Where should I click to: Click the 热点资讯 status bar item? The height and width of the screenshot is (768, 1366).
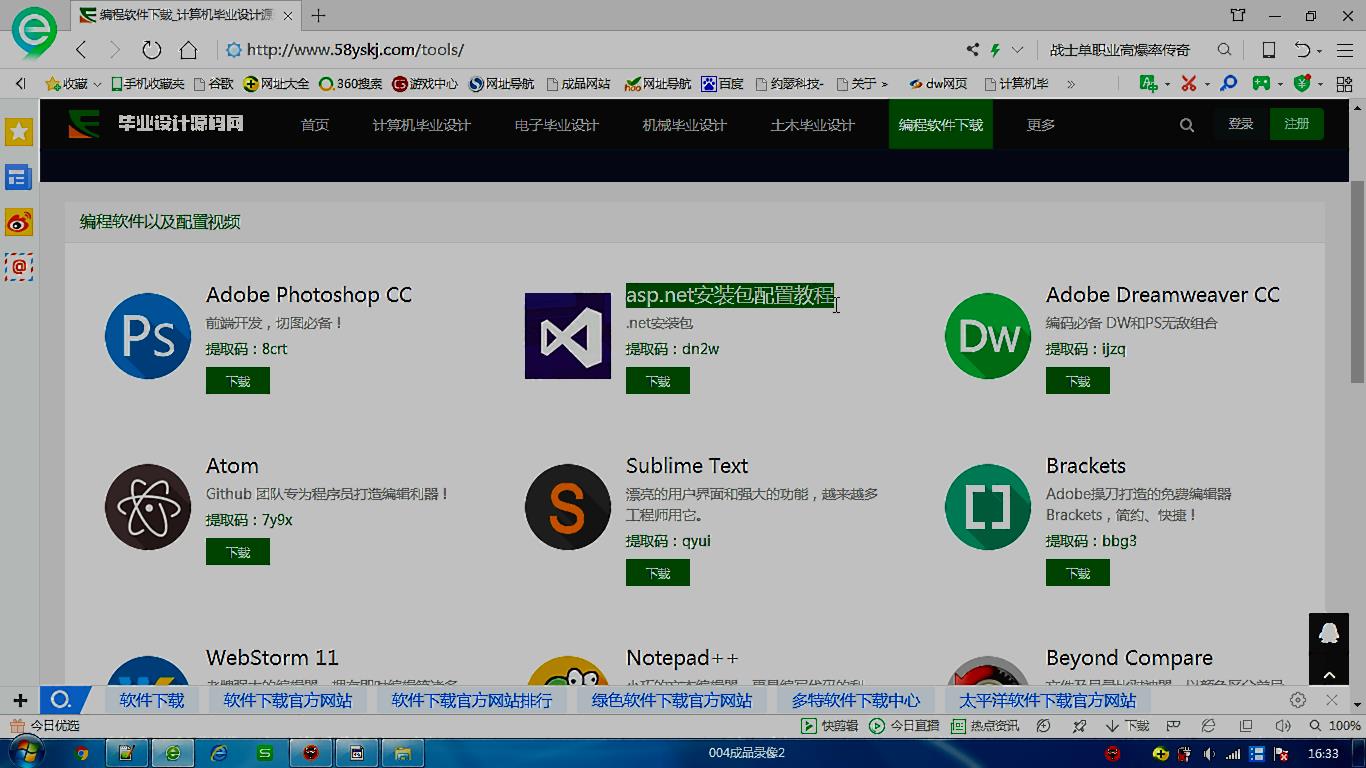click(985, 726)
